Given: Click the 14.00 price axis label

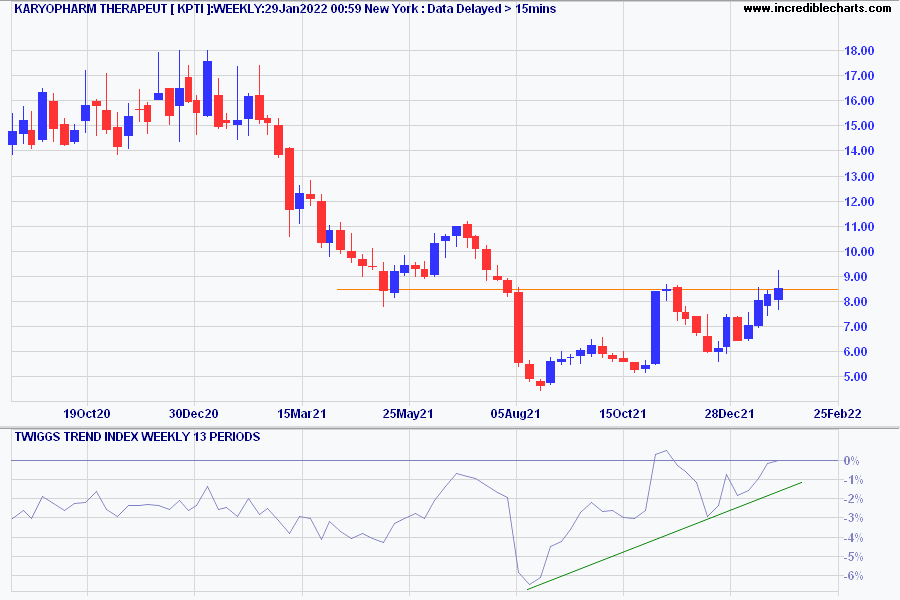Looking at the screenshot, I should tap(859, 151).
